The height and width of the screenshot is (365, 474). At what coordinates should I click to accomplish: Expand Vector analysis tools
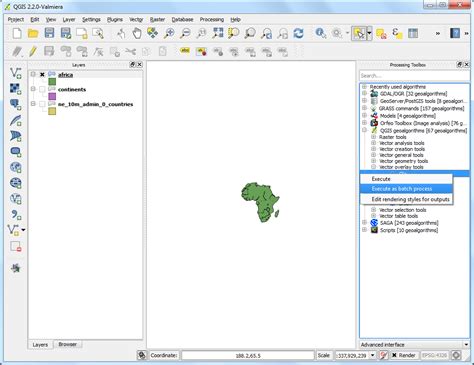click(373, 143)
